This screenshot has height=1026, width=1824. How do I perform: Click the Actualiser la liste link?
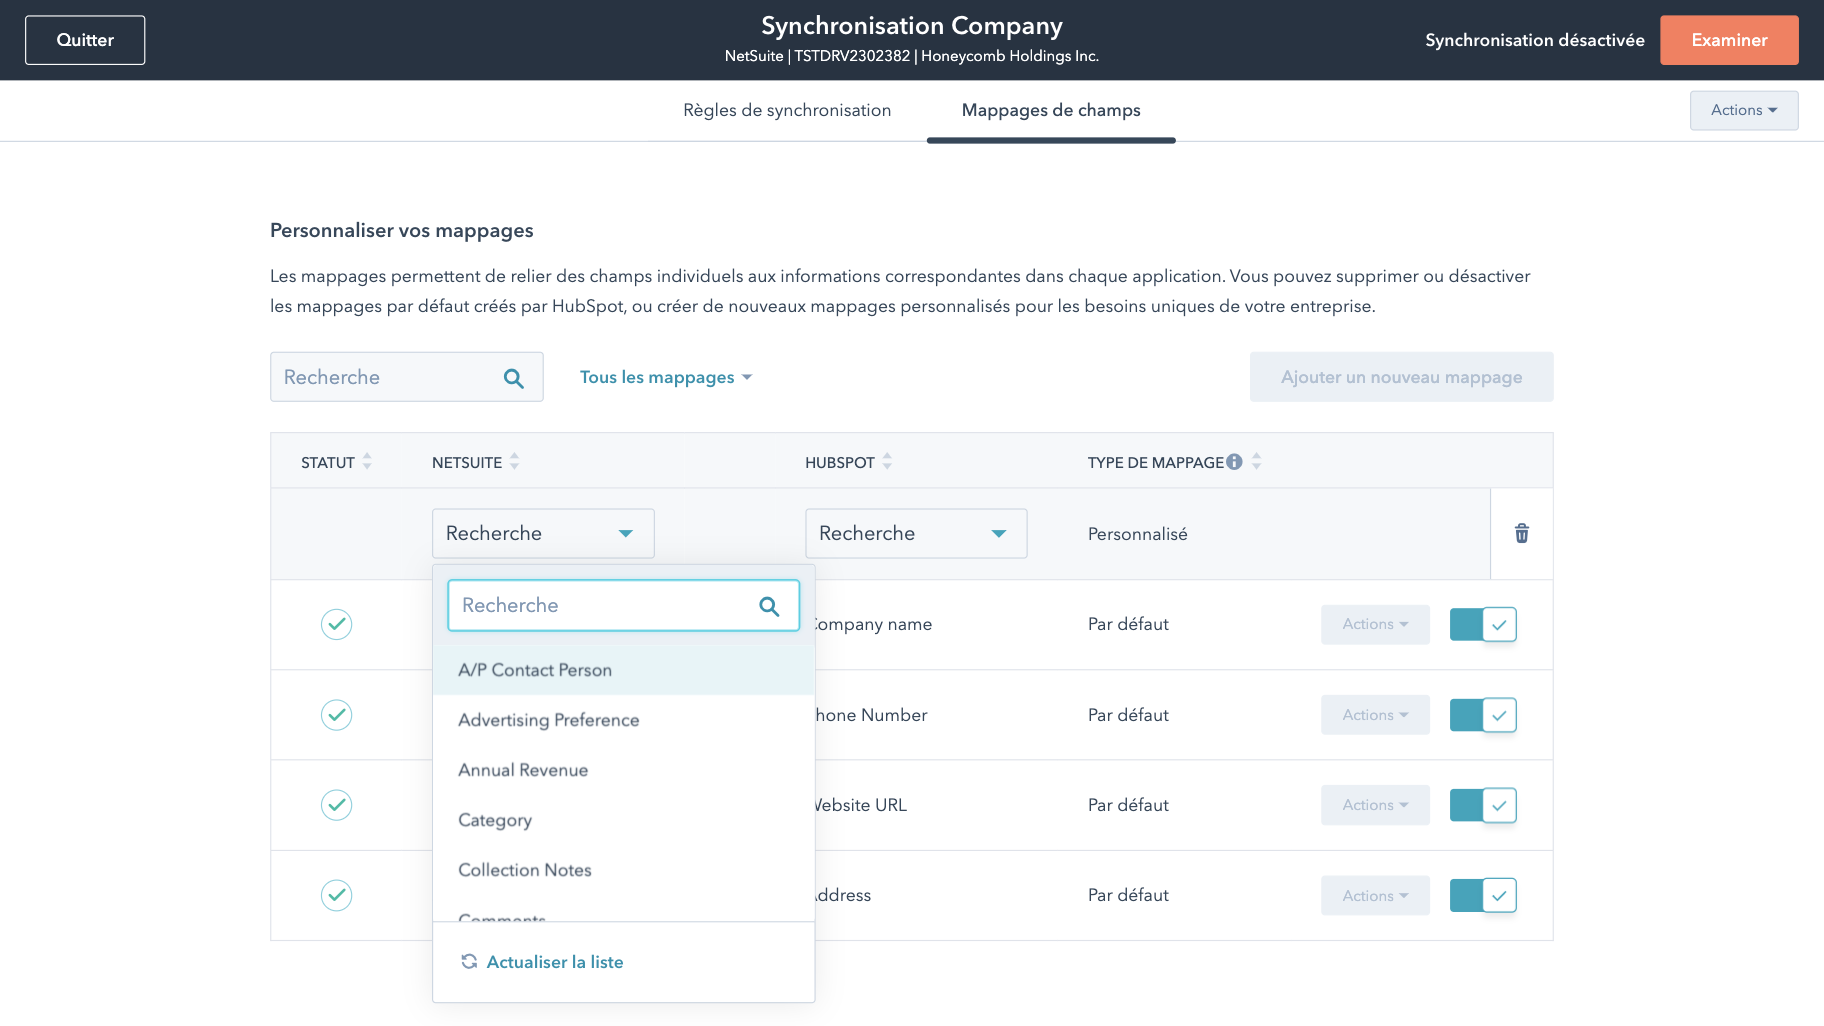tap(555, 962)
